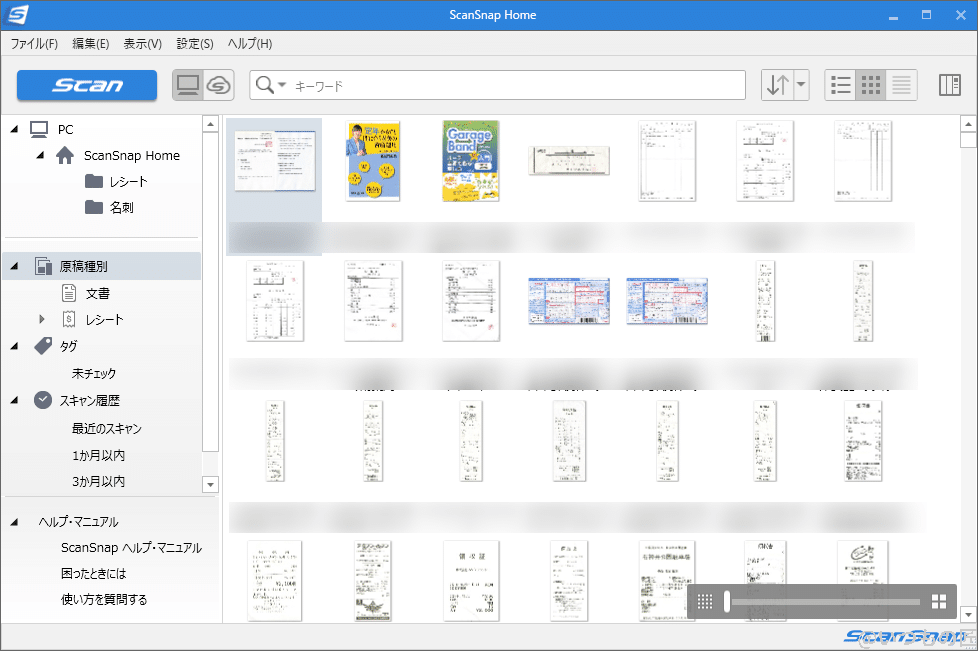Switch to detailed list view
Screen dimensions: 978x651
pos(900,85)
